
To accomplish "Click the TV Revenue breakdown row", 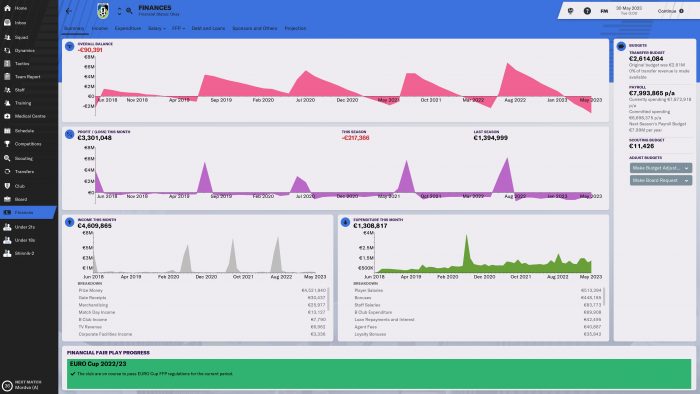I will click(x=202, y=327).
